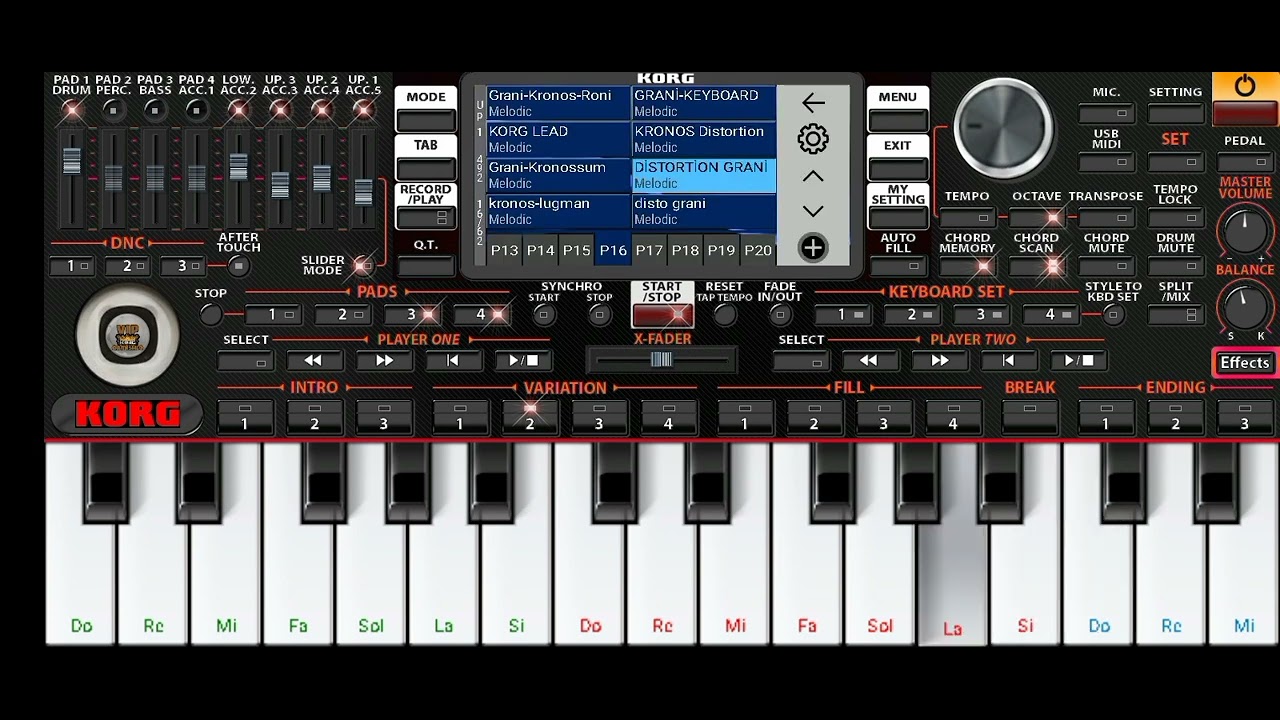Open the Effects panel

click(1245, 363)
